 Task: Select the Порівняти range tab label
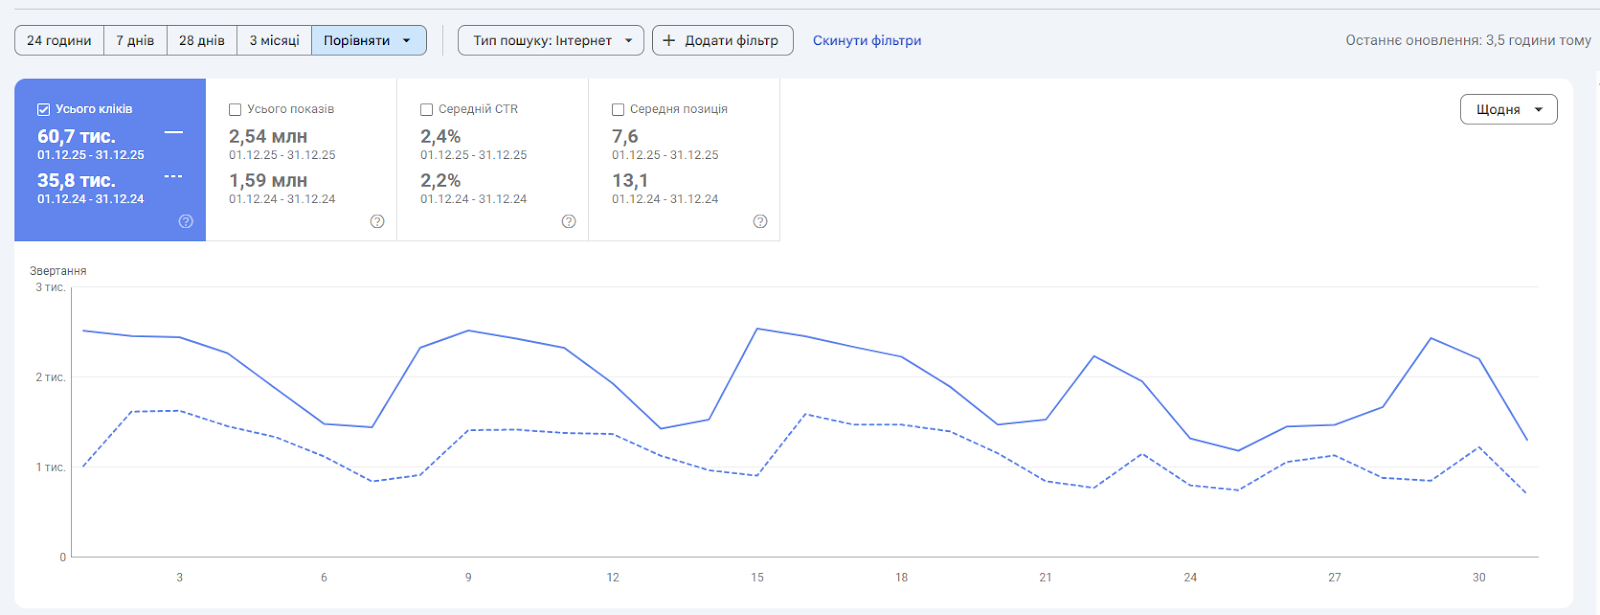(357, 40)
